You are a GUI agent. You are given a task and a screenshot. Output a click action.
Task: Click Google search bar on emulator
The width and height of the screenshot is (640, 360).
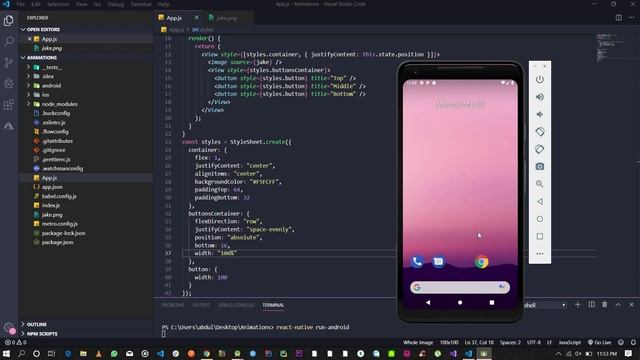[x=460, y=287]
